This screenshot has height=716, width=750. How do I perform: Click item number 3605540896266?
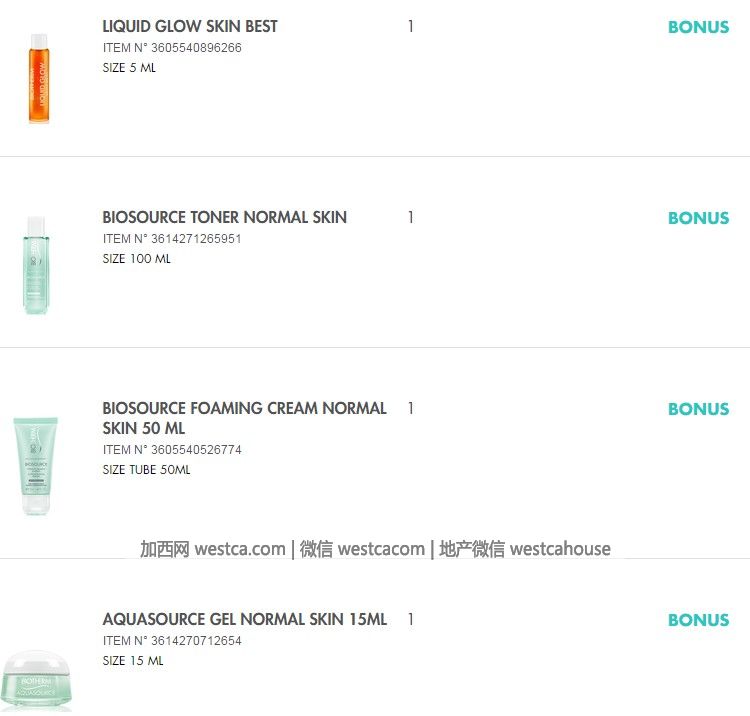172,48
